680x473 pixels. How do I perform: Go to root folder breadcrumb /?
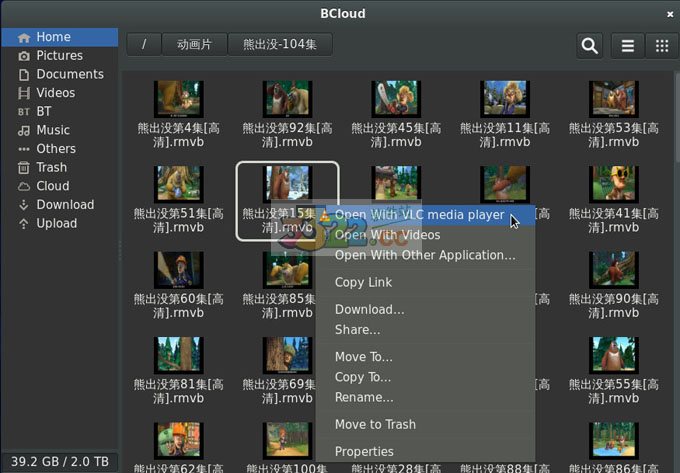coord(144,44)
